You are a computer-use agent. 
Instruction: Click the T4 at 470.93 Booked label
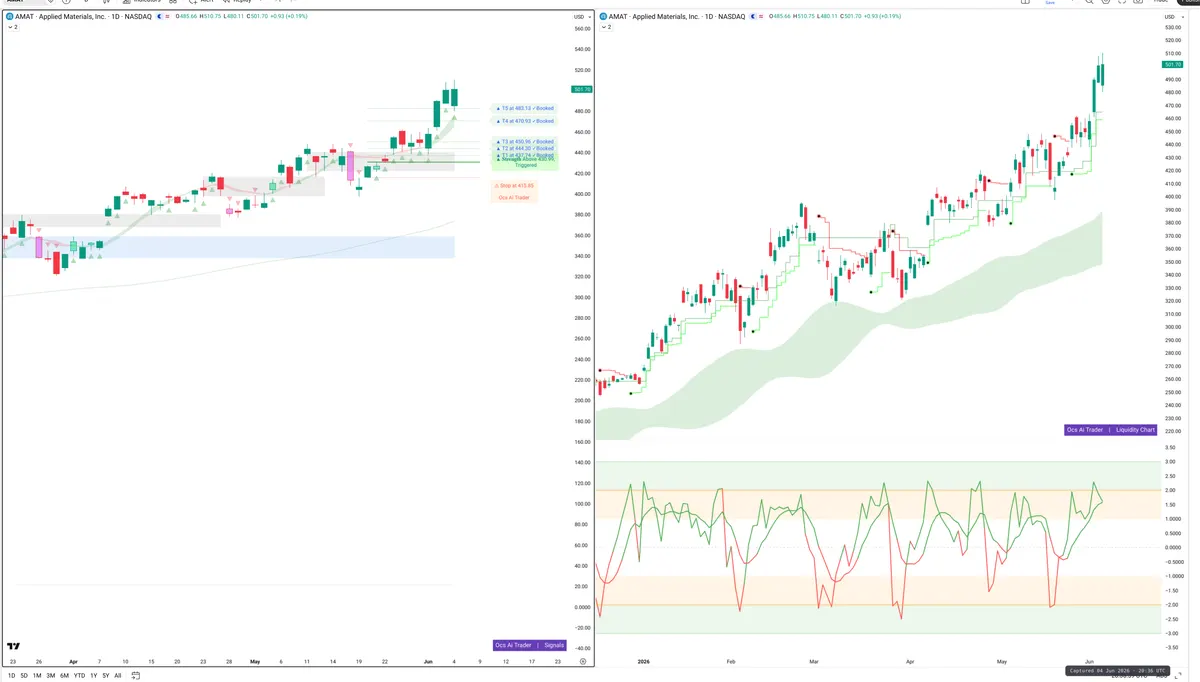click(x=525, y=121)
